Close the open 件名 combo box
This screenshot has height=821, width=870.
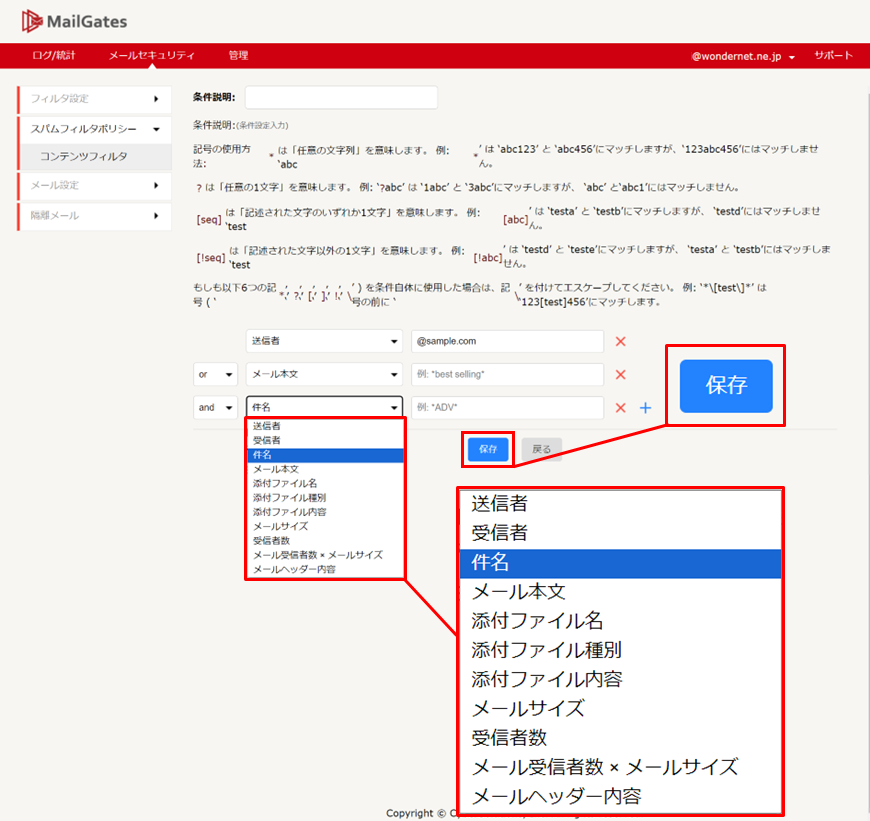tap(324, 407)
